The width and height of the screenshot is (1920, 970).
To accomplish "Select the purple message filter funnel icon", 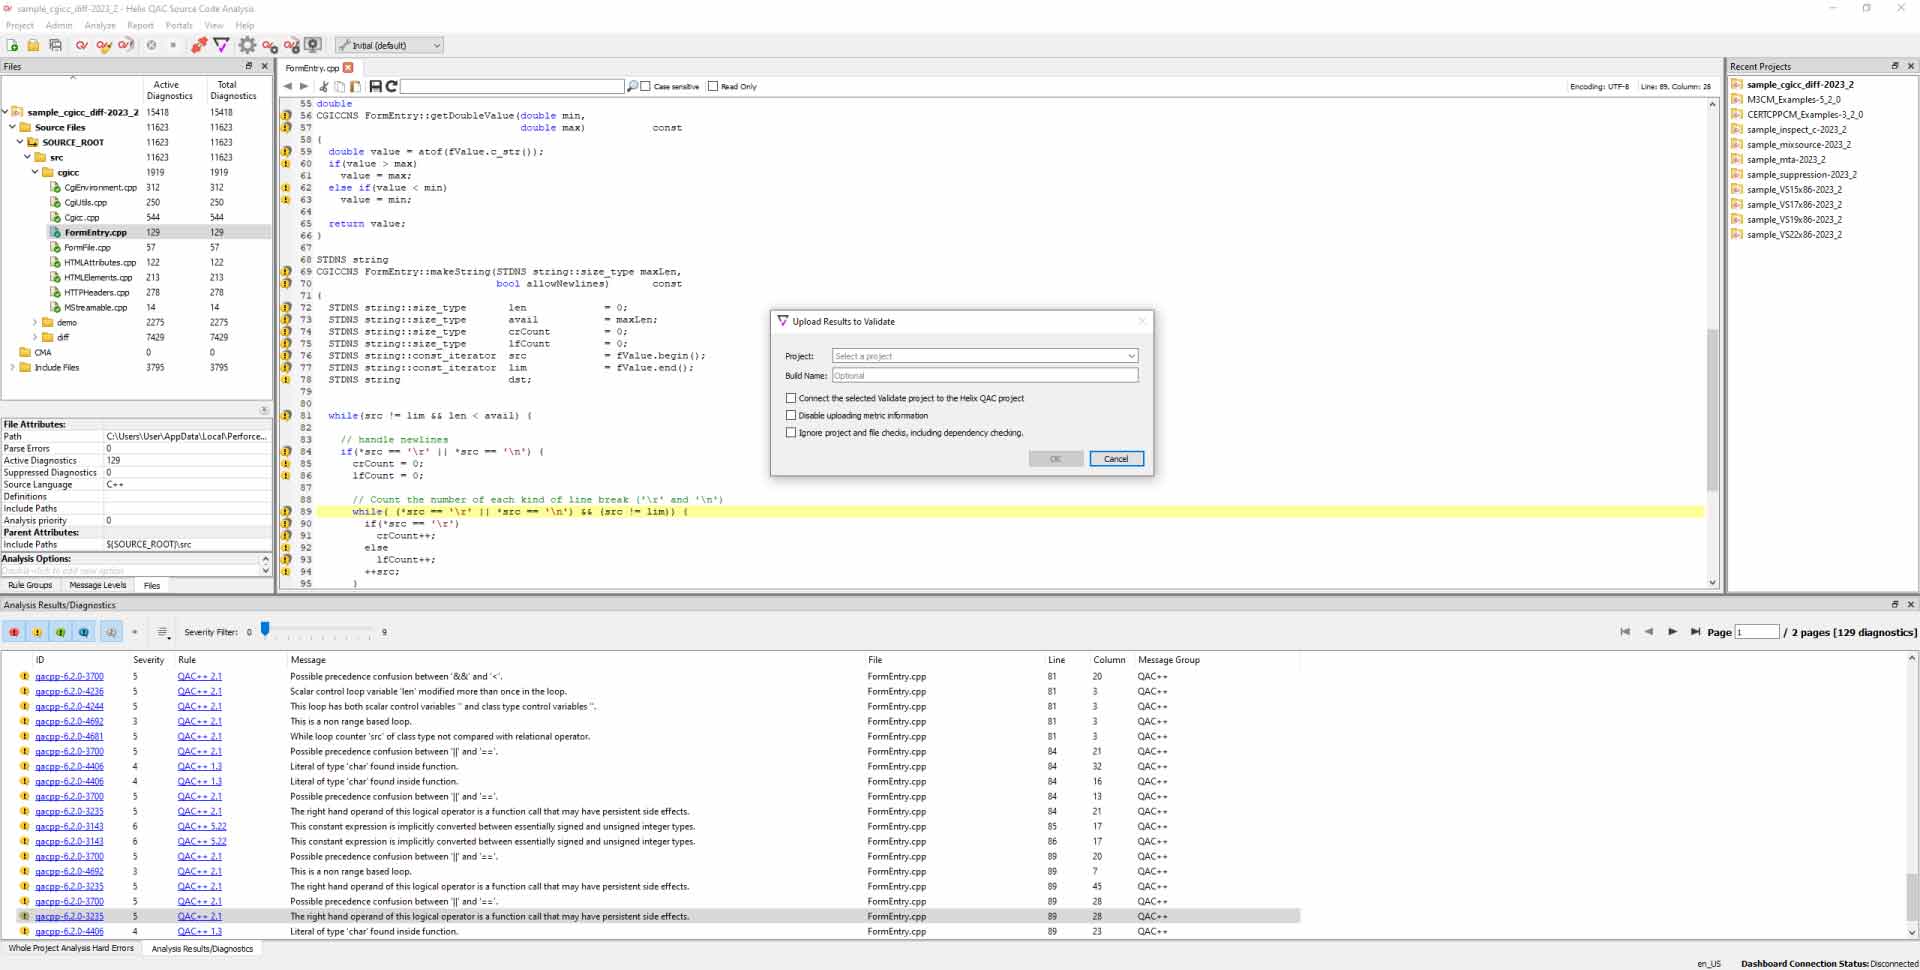I will click(x=221, y=45).
